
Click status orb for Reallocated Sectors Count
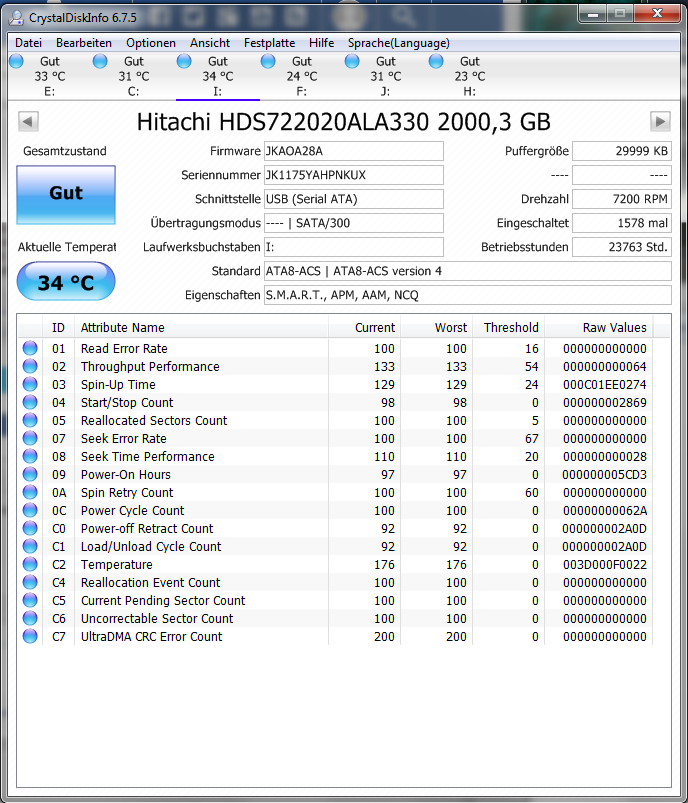pyautogui.click(x=30, y=420)
